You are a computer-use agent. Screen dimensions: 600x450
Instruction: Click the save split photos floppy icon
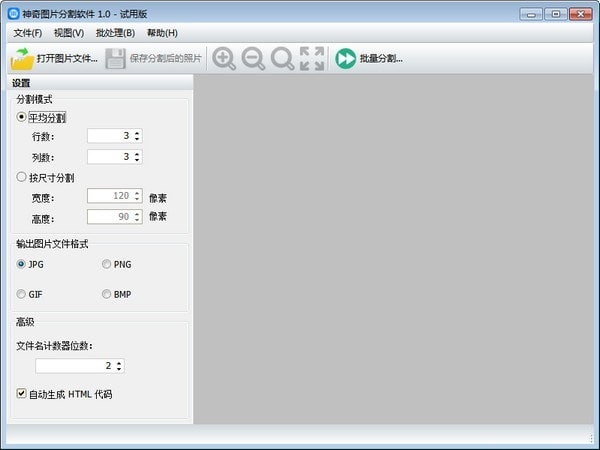115,59
